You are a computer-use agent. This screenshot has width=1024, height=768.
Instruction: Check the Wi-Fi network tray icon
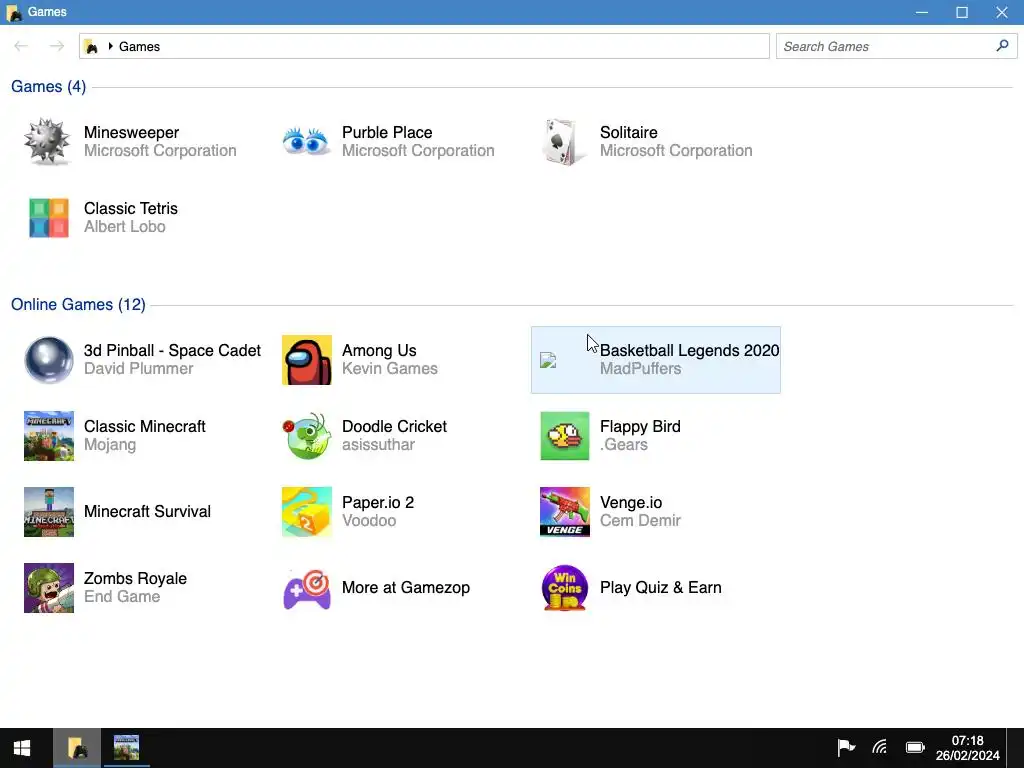point(880,747)
